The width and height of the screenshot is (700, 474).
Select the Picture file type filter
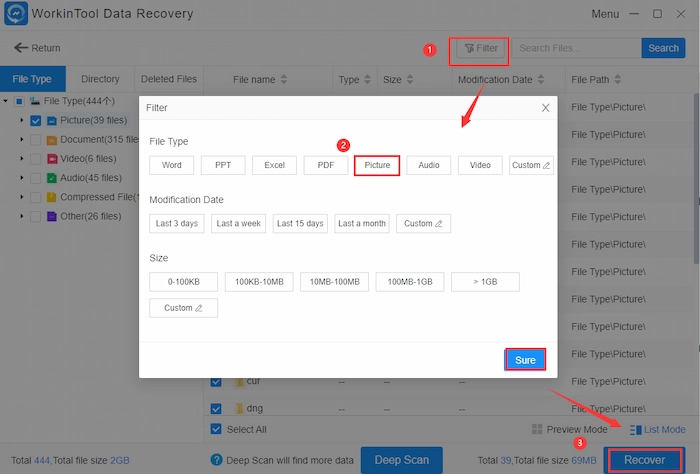point(377,165)
